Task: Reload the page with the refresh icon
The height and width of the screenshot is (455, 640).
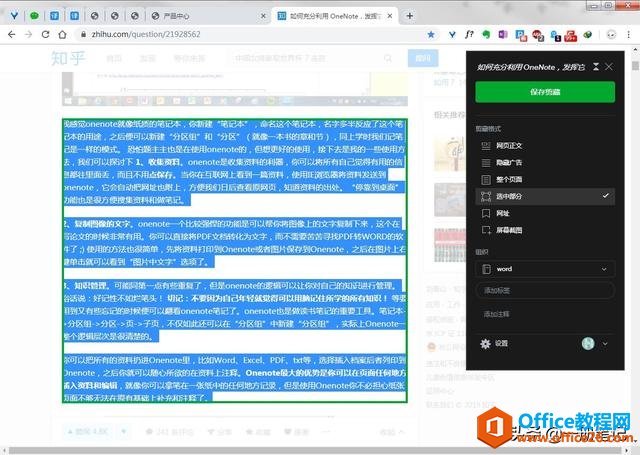Action: coord(45,35)
